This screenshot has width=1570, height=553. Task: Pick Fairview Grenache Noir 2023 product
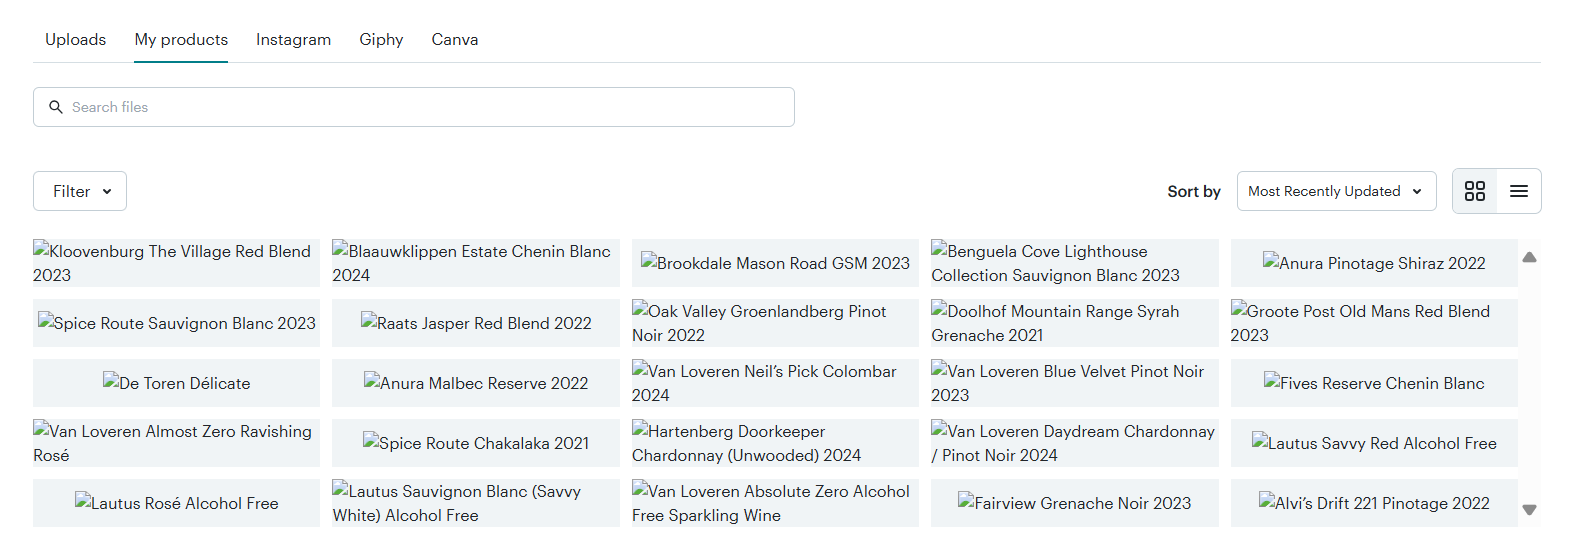(x=1074, y=503)
